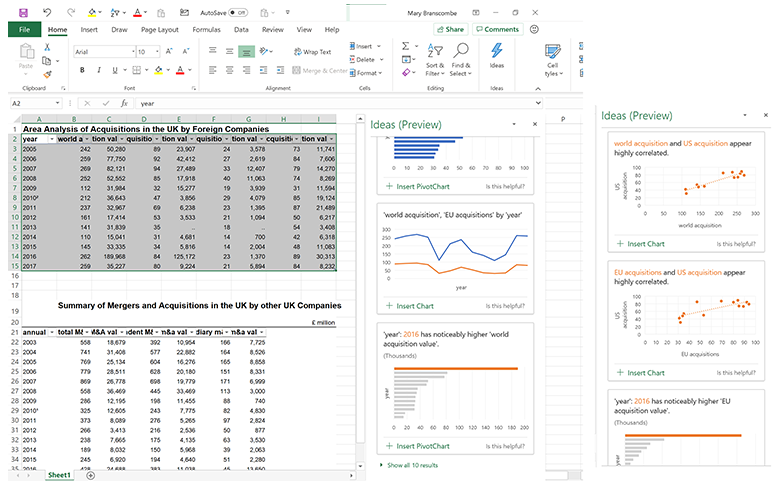
Task: Click the Save icon in title bar
Action: [x=23, y=12]
